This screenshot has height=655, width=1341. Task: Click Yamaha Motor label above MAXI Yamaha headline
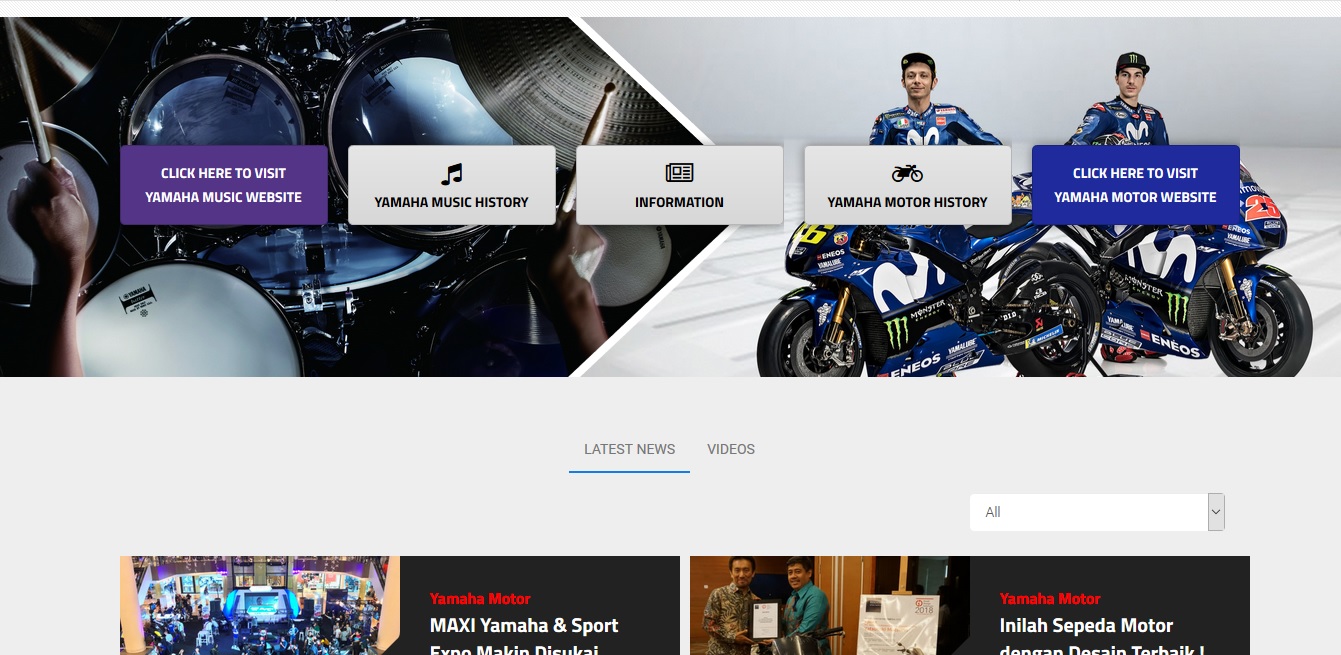pyautogui.click(x=480, y=599)
